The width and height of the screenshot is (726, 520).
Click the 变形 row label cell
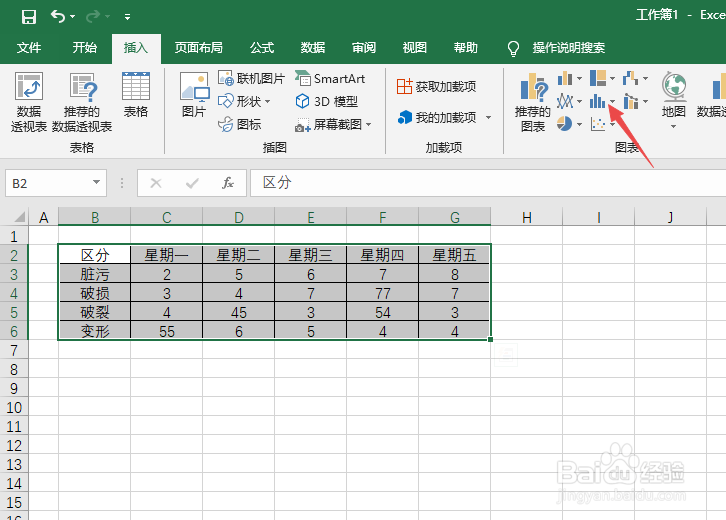tap(94, 331)
